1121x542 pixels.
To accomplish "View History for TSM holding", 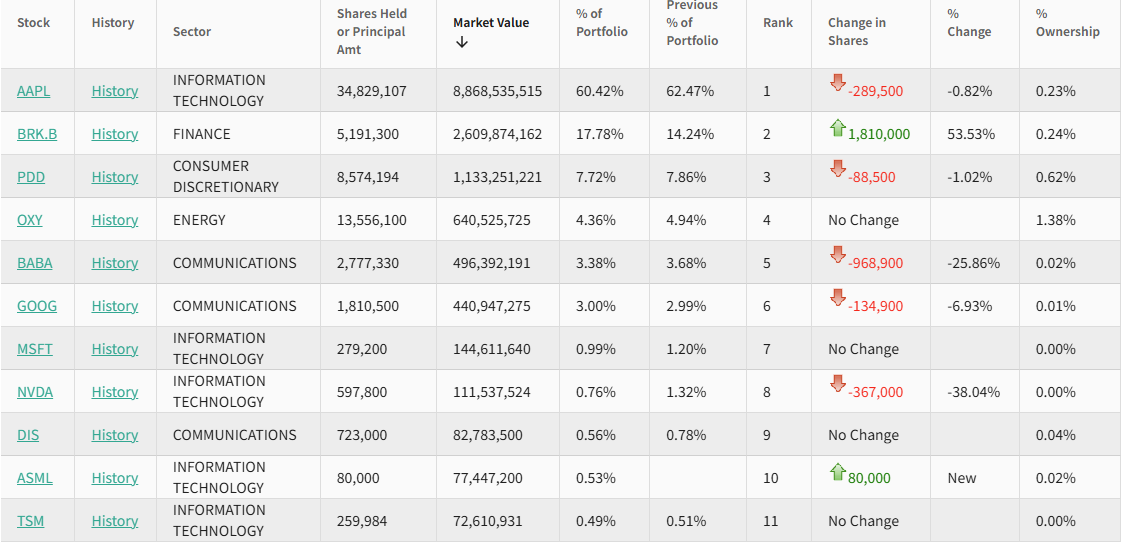I will (x=115, y=521).
